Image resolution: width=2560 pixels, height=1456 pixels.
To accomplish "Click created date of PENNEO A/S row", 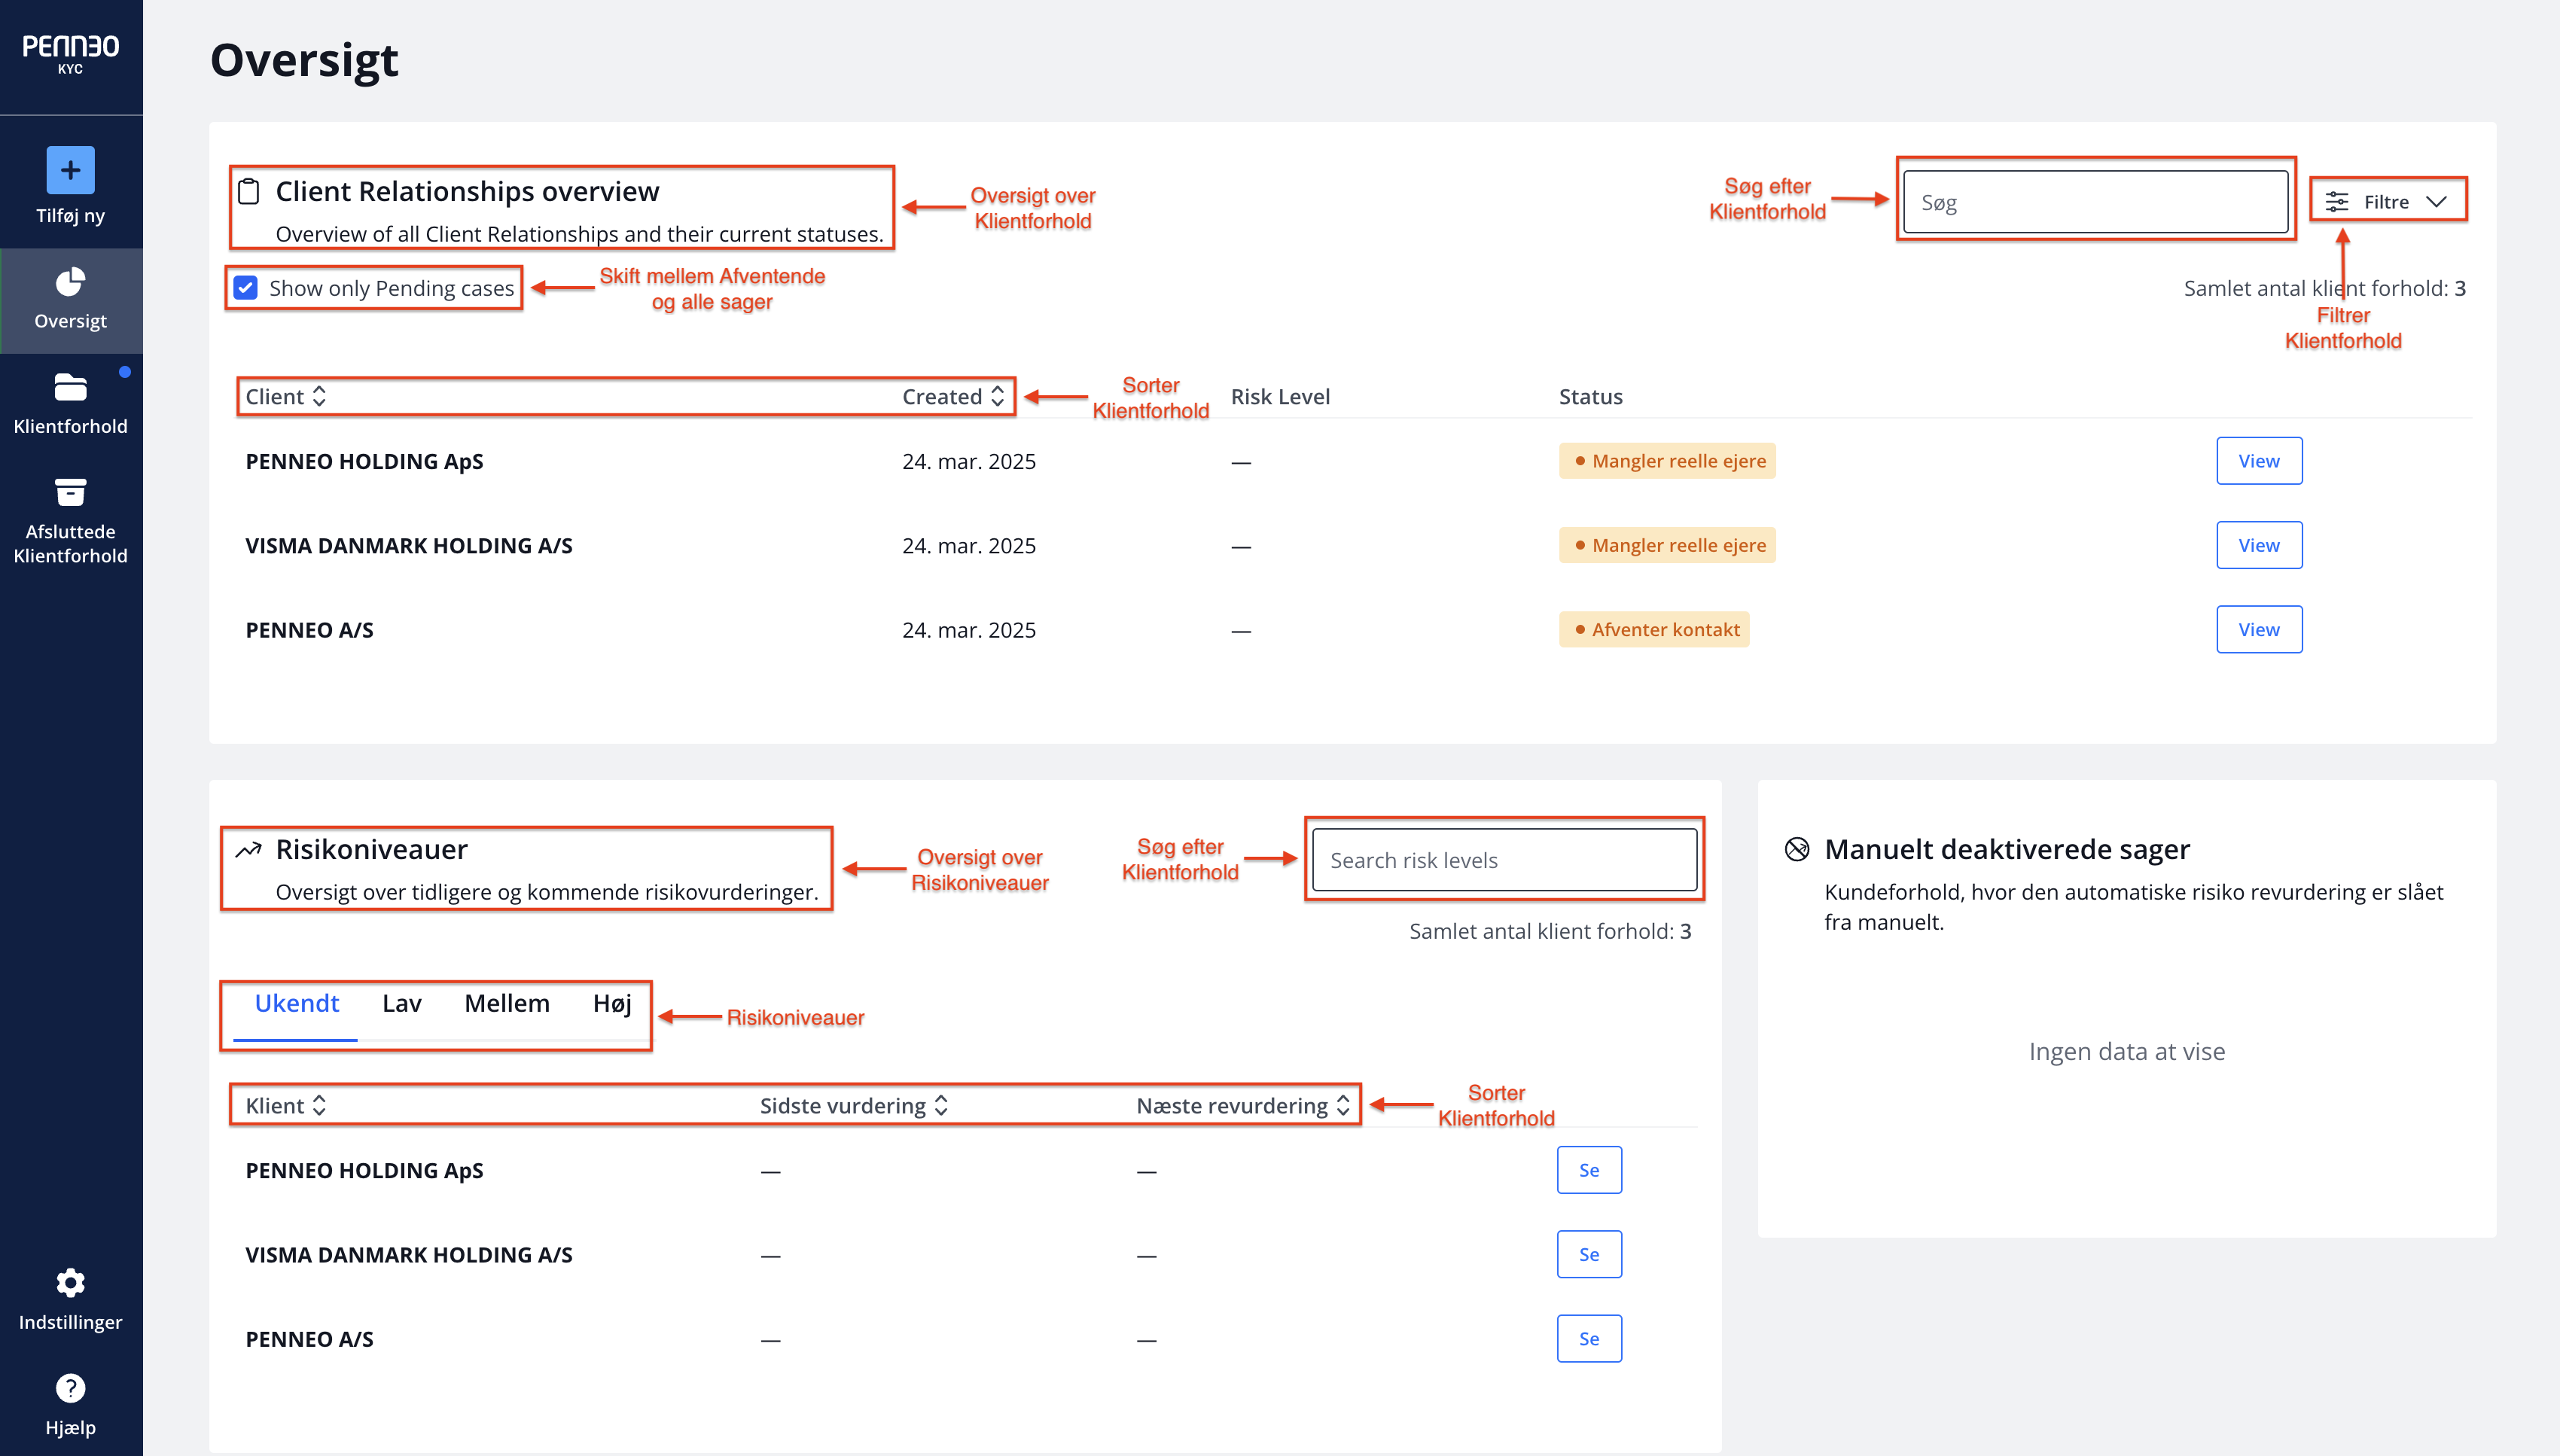I will pyautogui.click(x=968, y=629).
